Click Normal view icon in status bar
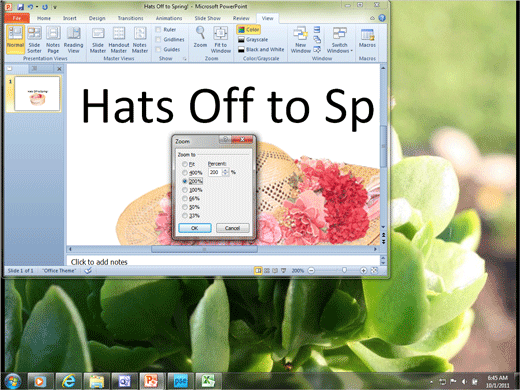This screenshot has width=520, height=390. (258, 271)
